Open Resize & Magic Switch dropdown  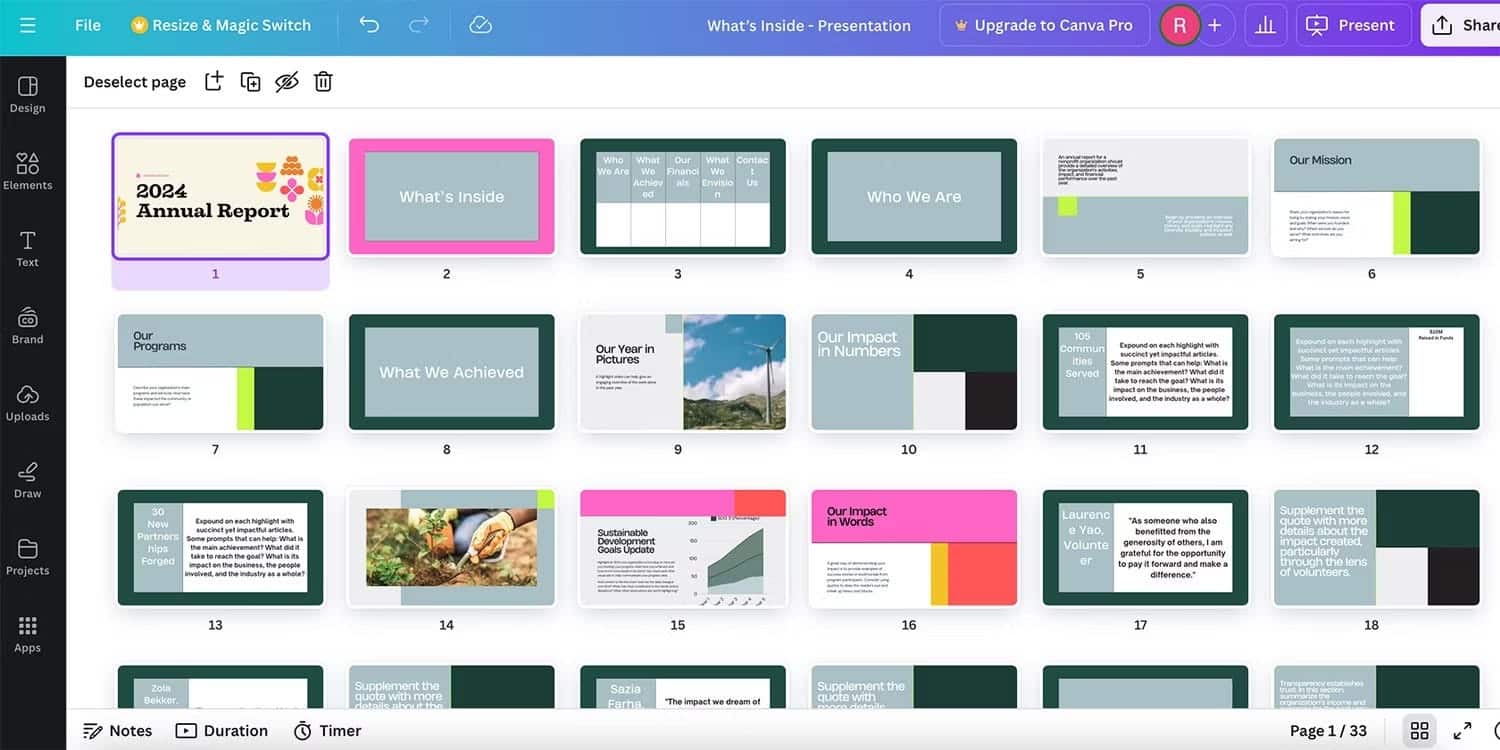tap(221, 25)
